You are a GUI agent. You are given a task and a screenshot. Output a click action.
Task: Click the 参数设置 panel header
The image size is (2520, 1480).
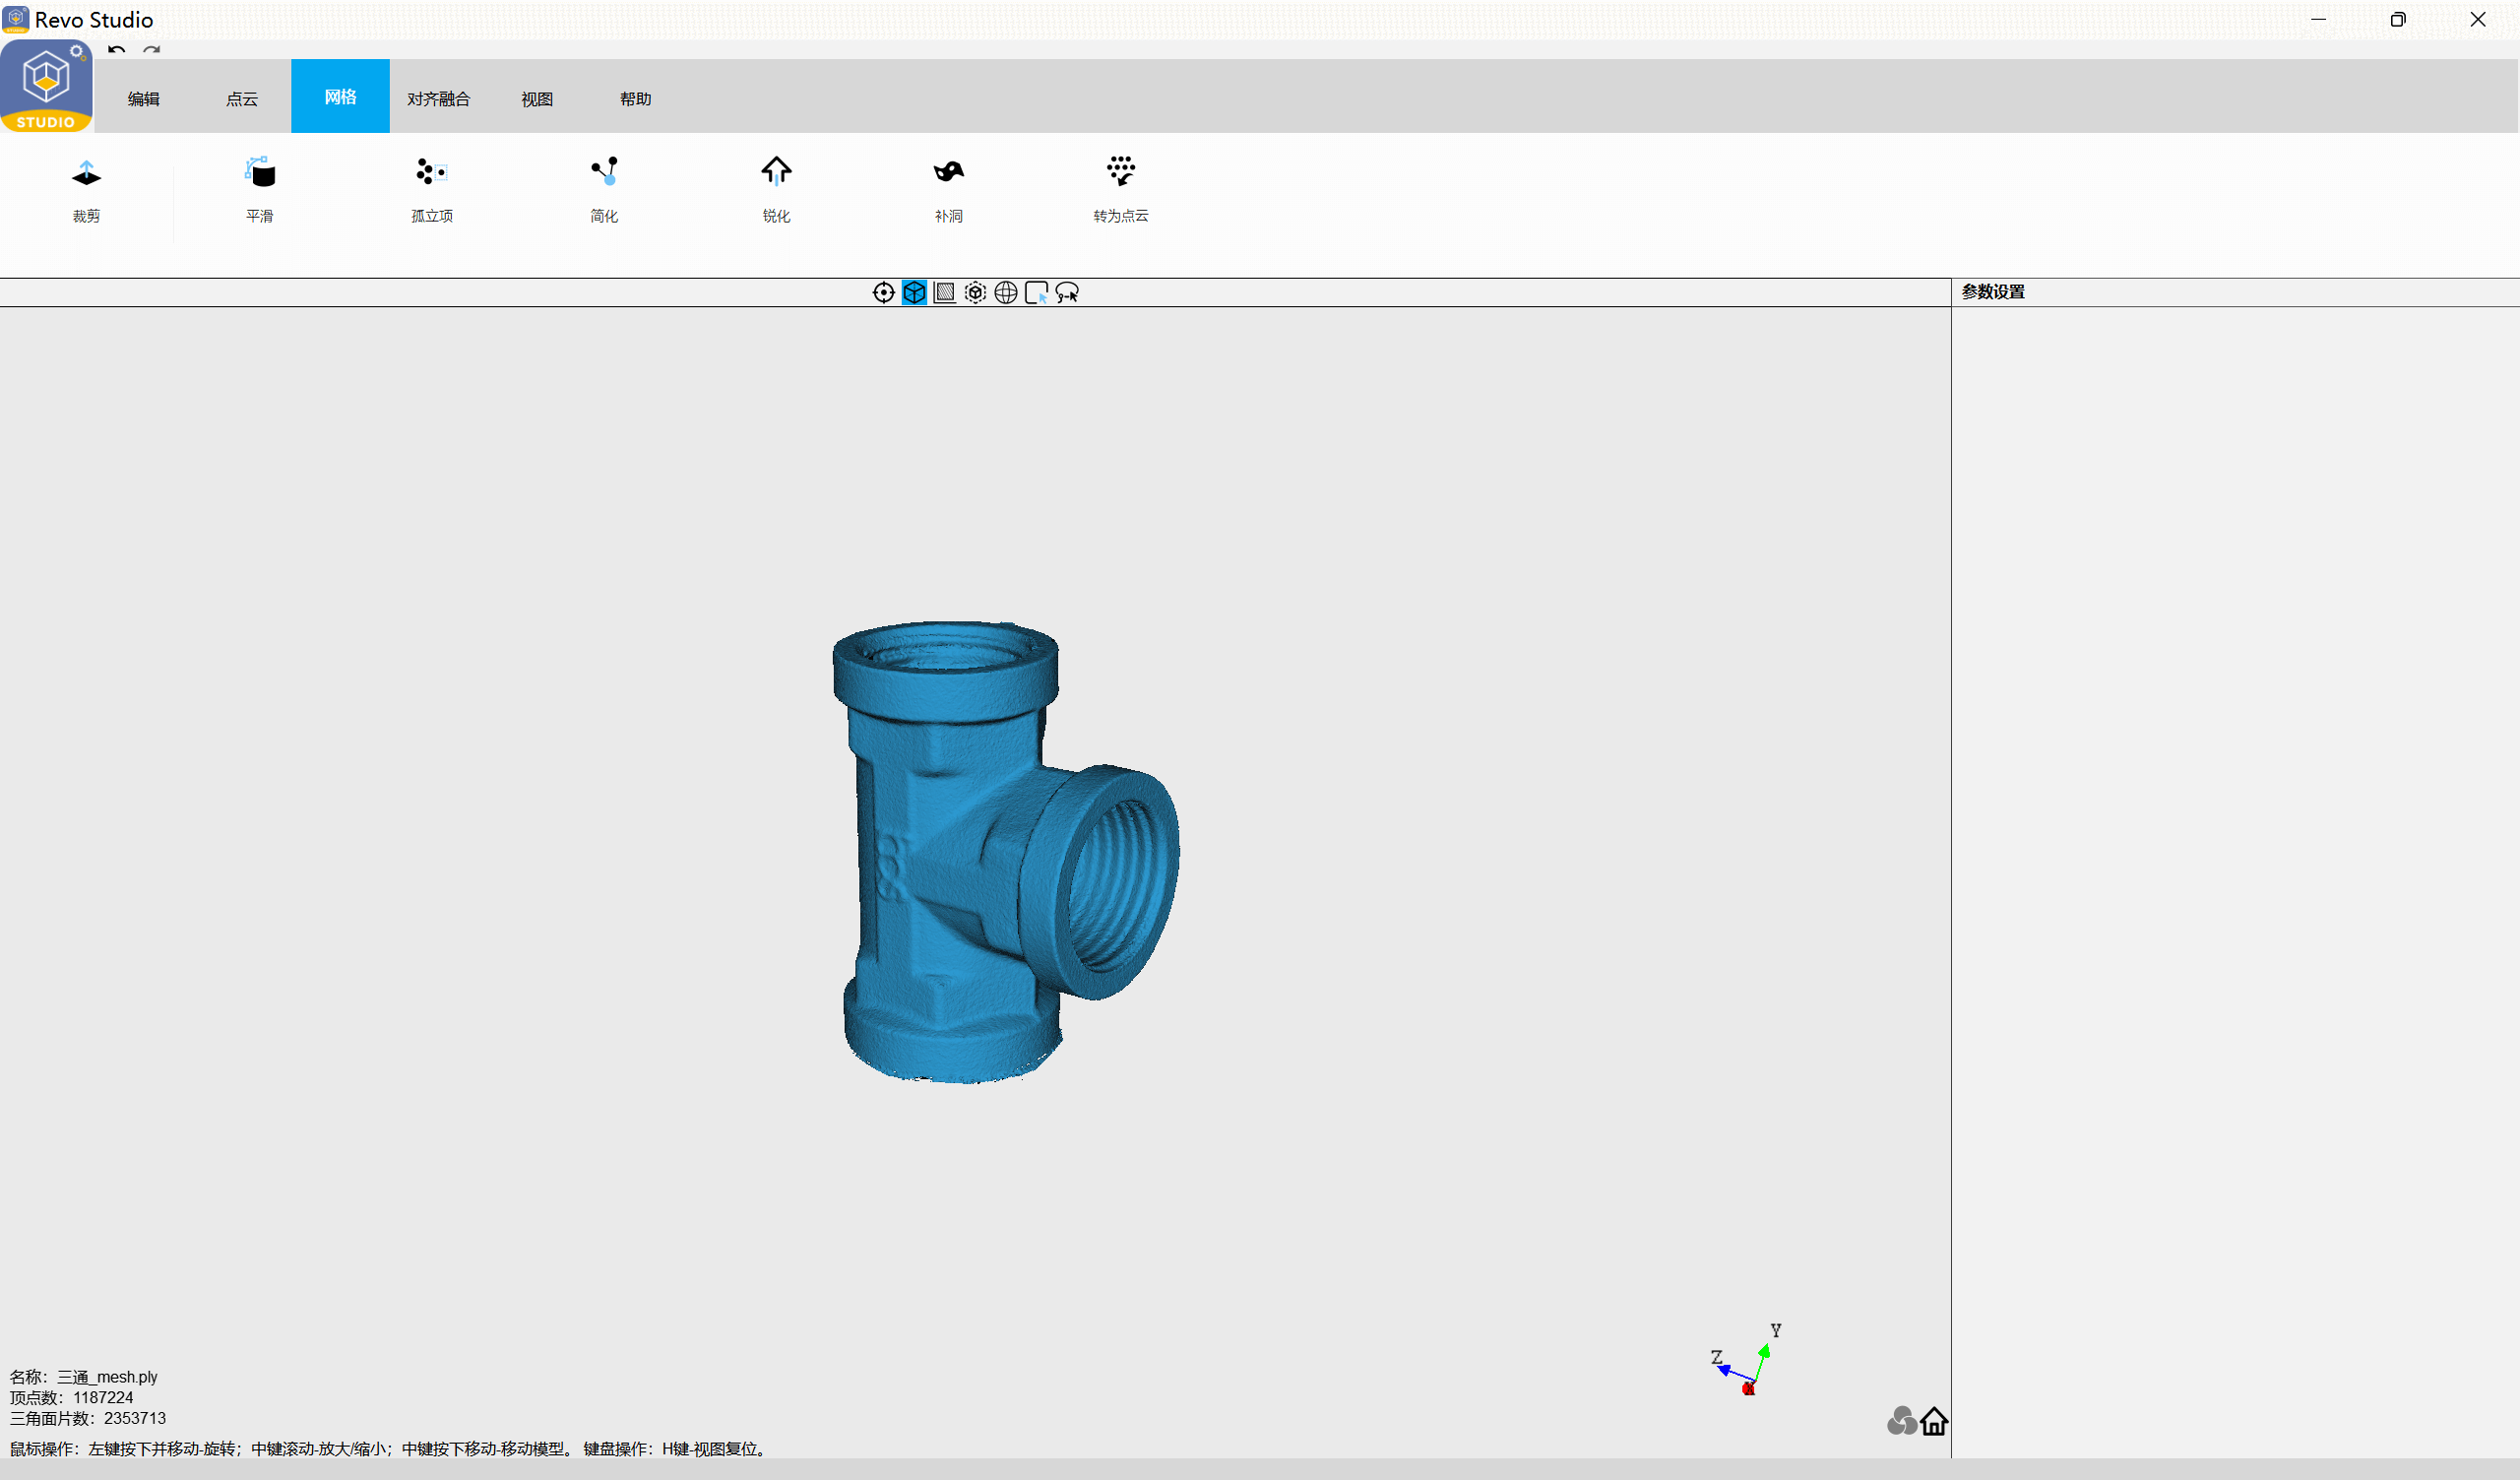click(x=1993, y=292)
